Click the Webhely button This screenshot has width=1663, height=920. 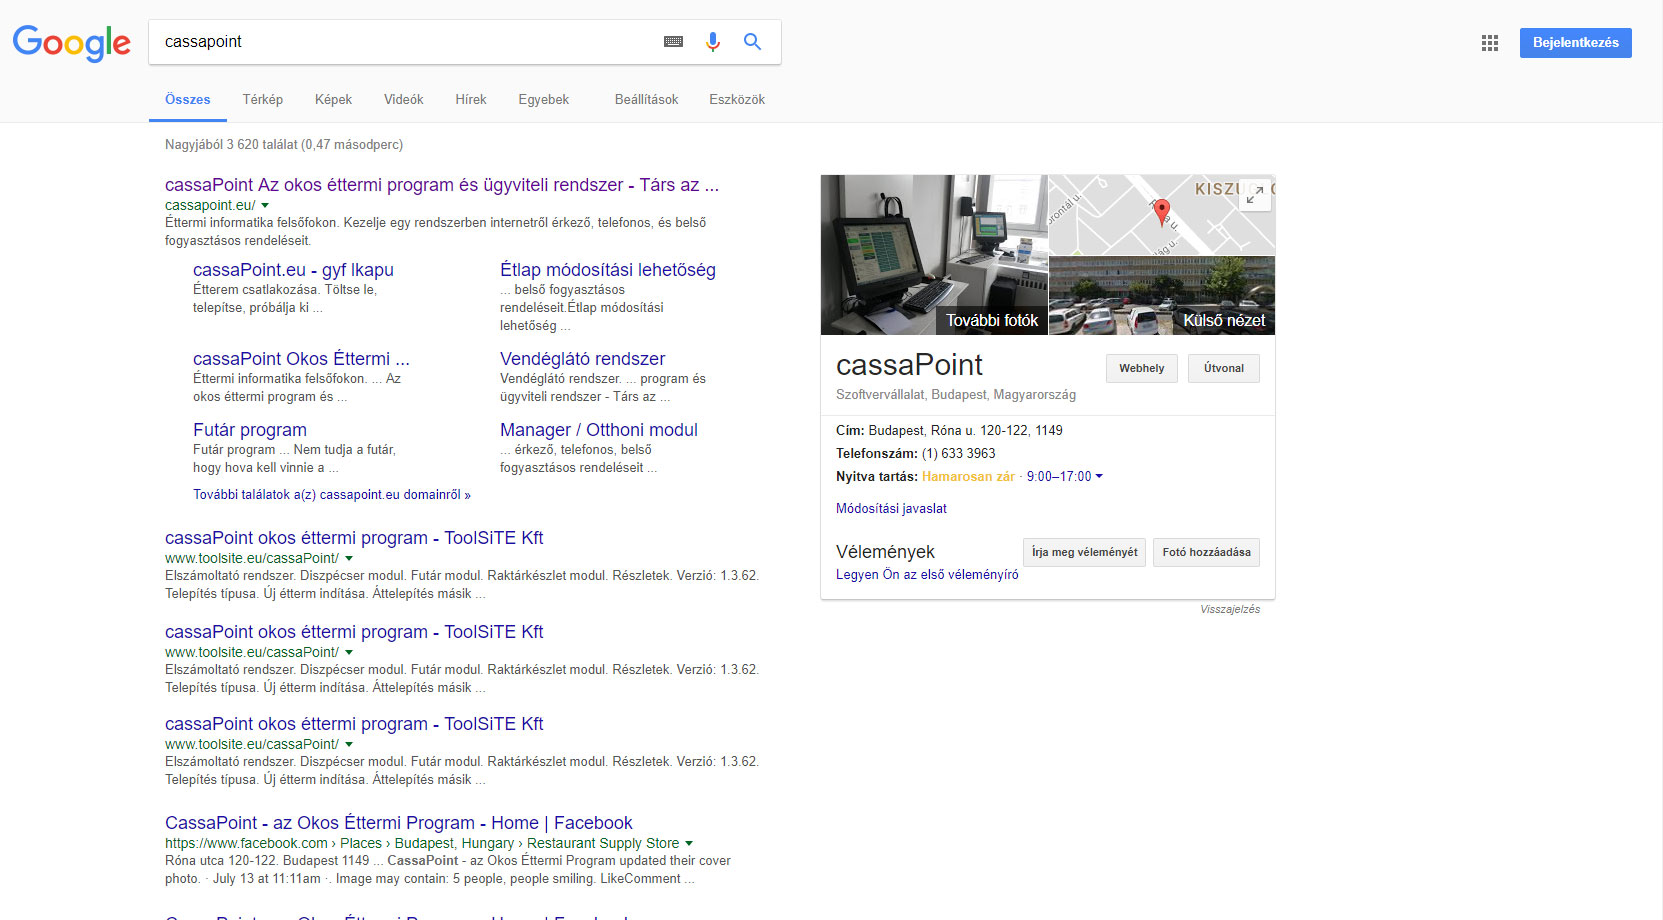pyautogui.click(x=1142, y=369)
